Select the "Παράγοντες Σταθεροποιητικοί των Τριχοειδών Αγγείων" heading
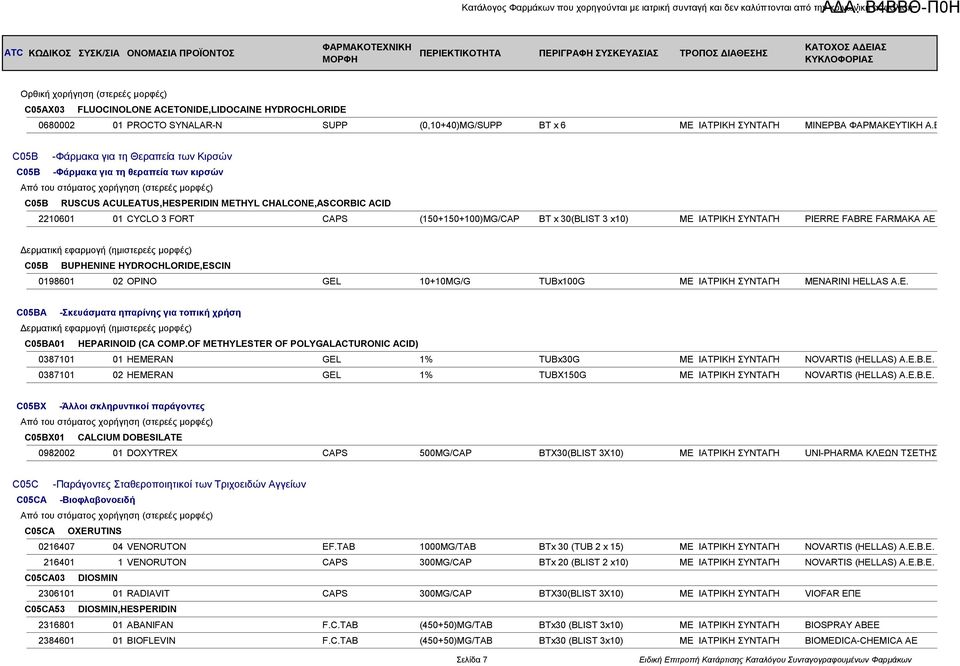Viewport: 960px width, 666px height. click(x=179, y=484)
